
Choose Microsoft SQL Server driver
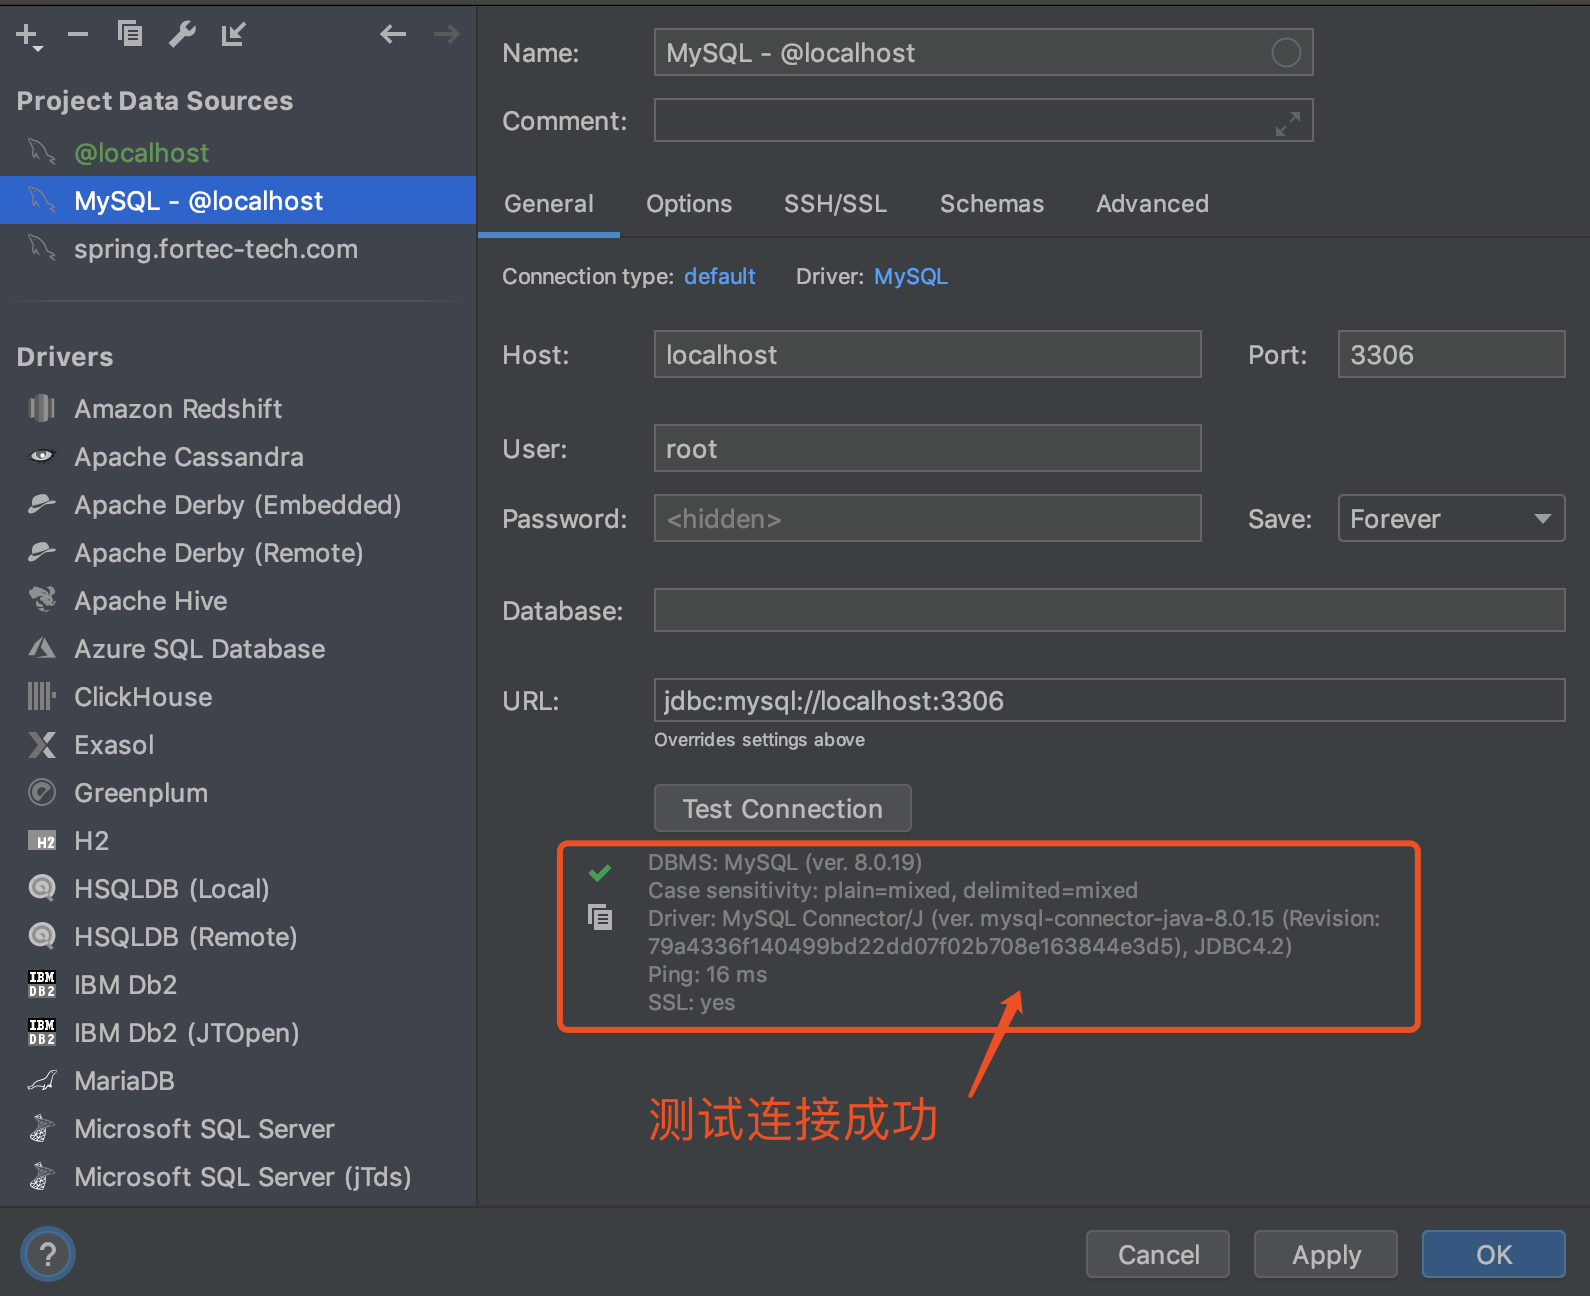238,1128
